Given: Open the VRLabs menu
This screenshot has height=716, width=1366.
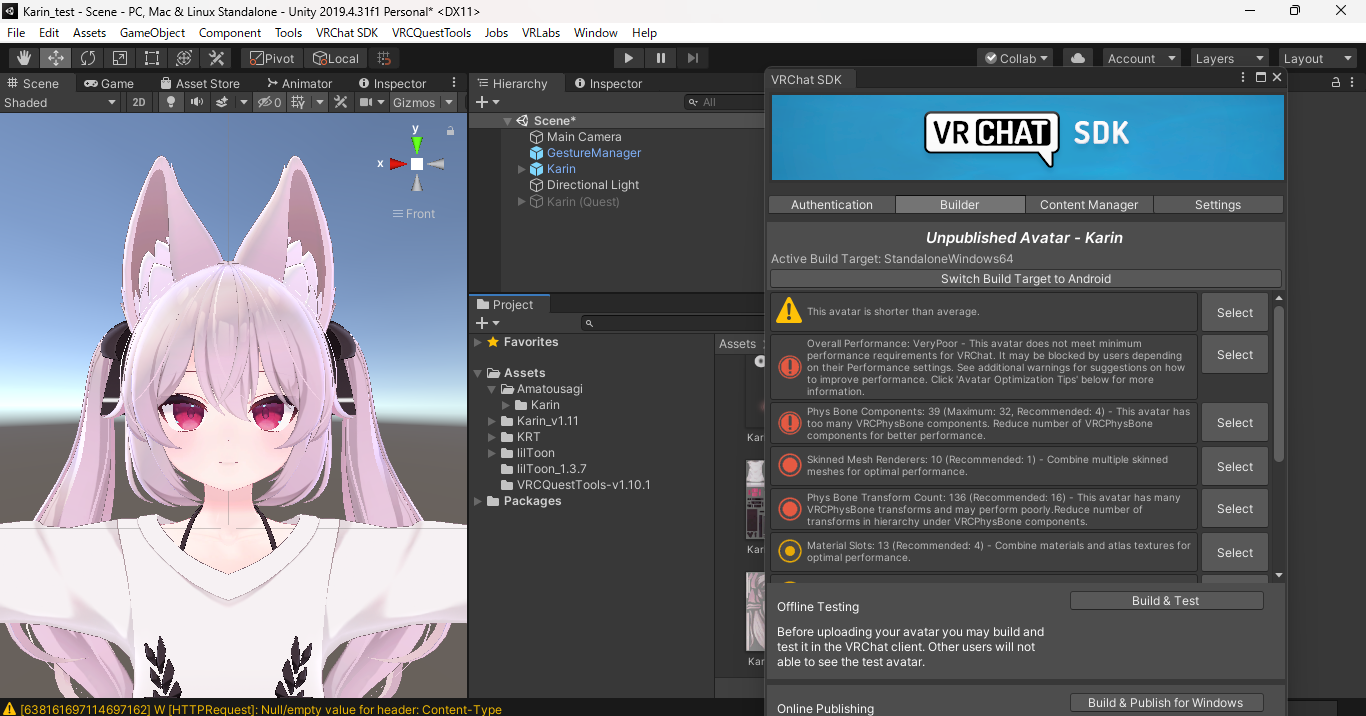Looking at the screenshot, I should pos(541,32).
